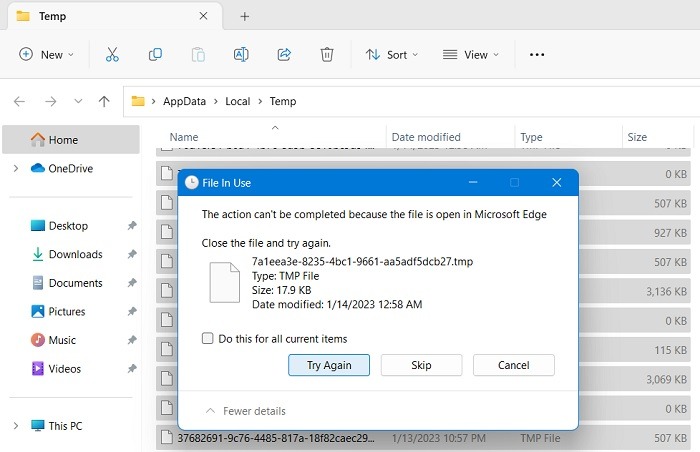This screenshot has height=452, width=700.
Task: Open Documents quick access folder
Action: (x=75, y=283)
